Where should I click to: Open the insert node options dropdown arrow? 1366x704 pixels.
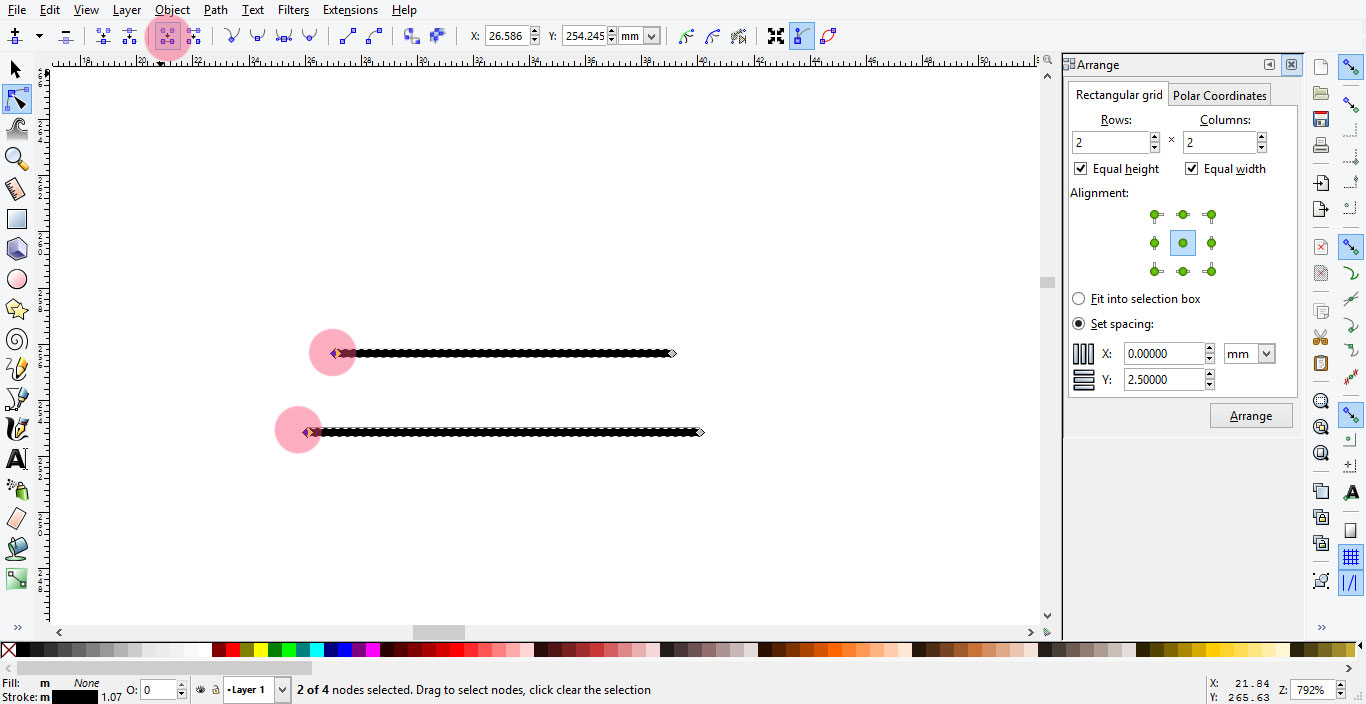[39, 36]
